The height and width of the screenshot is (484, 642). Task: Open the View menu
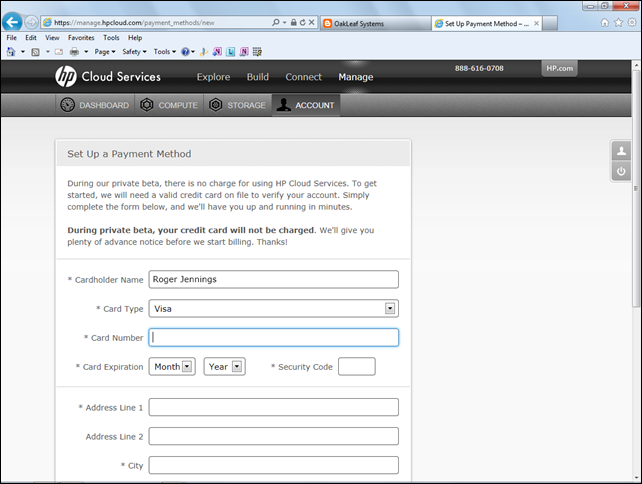pyautogui.click(x=52, y=38)
